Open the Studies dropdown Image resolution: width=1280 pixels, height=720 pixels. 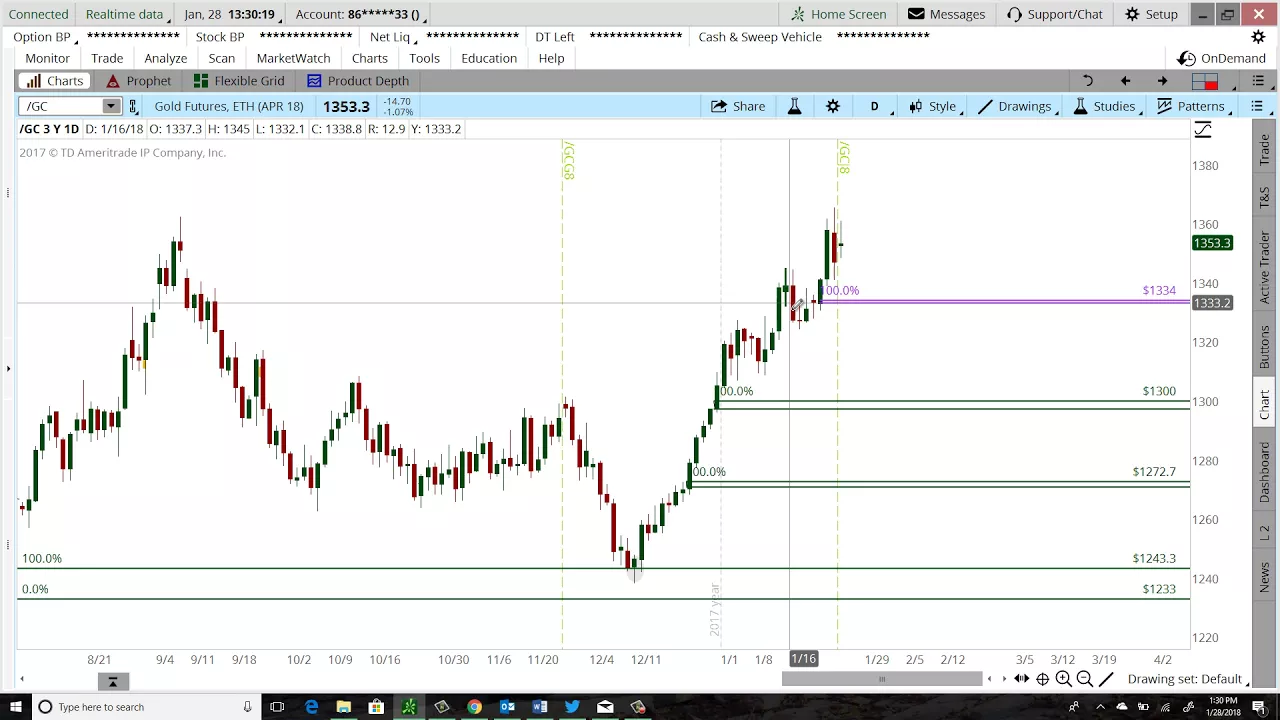point(1106,106)
